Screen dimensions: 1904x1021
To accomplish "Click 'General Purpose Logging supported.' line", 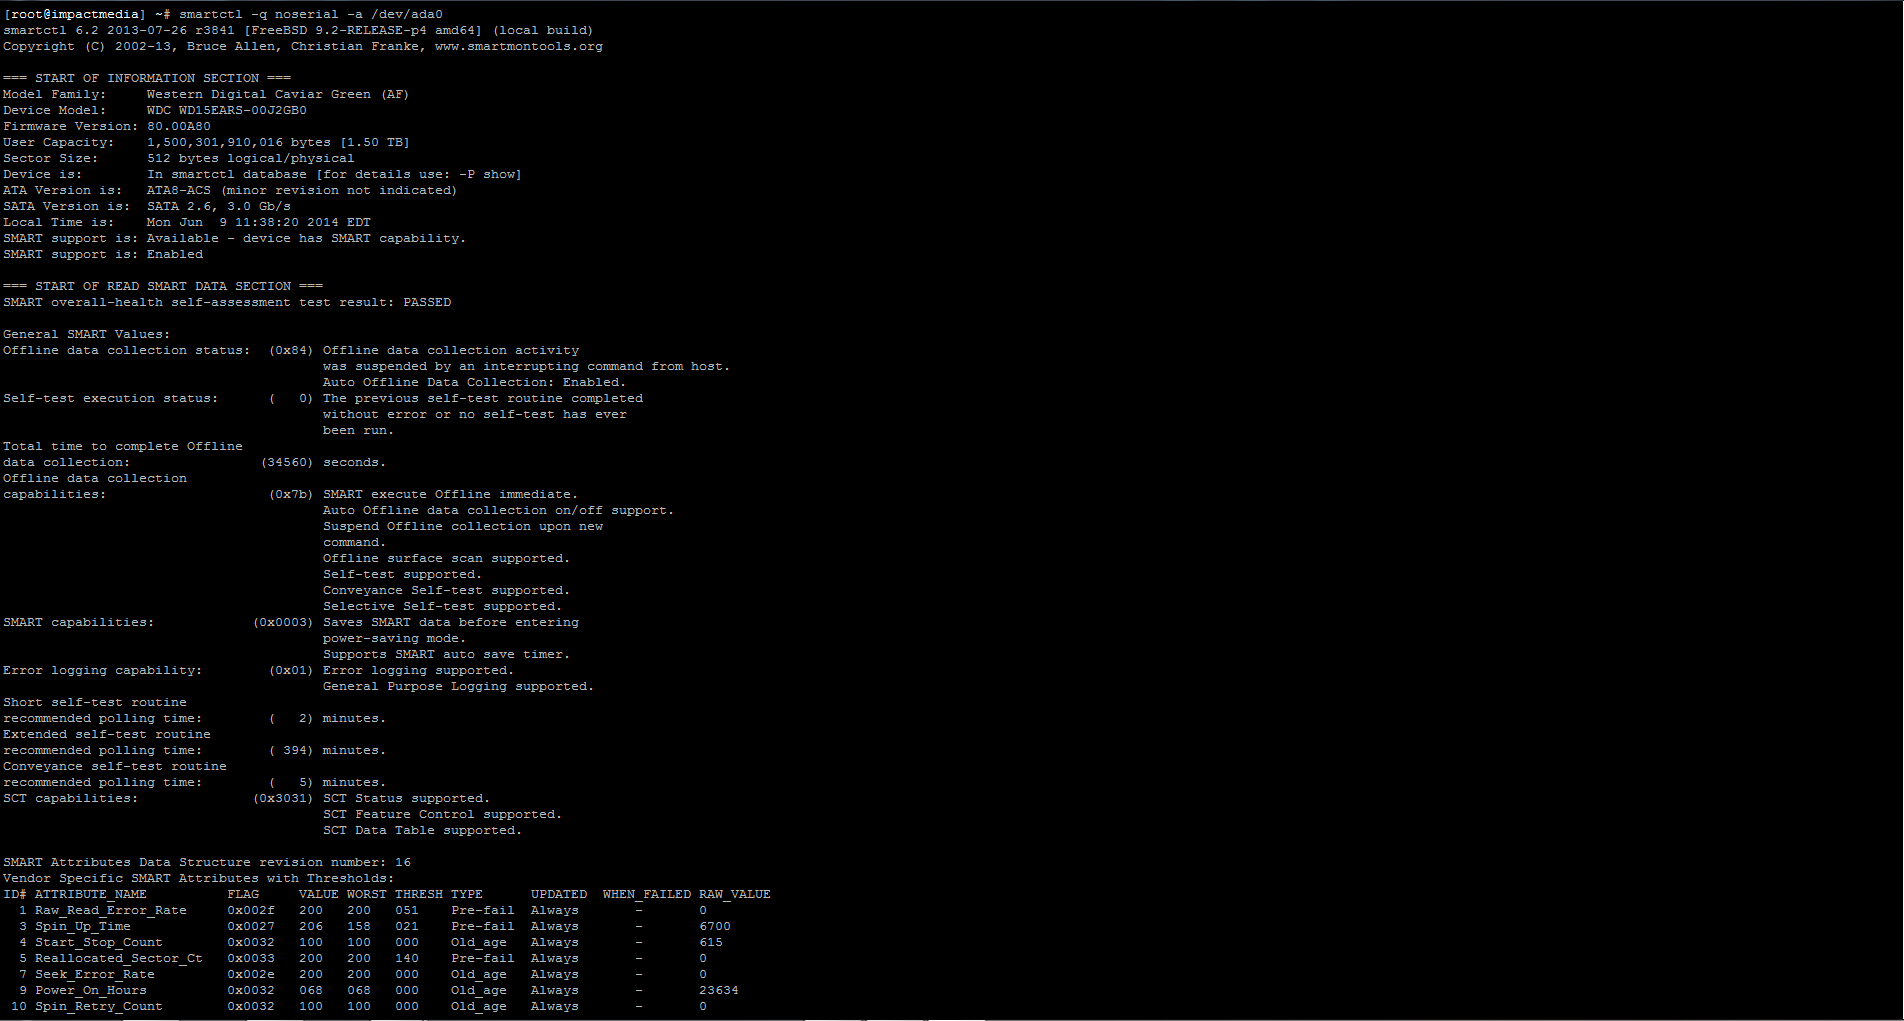I will pos(458,687).
